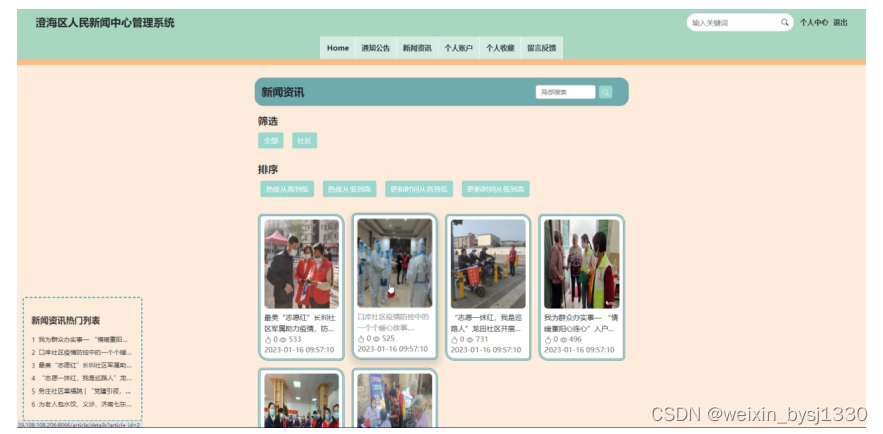Open the volunteers in red vests thumbnail

pos(302,263)
